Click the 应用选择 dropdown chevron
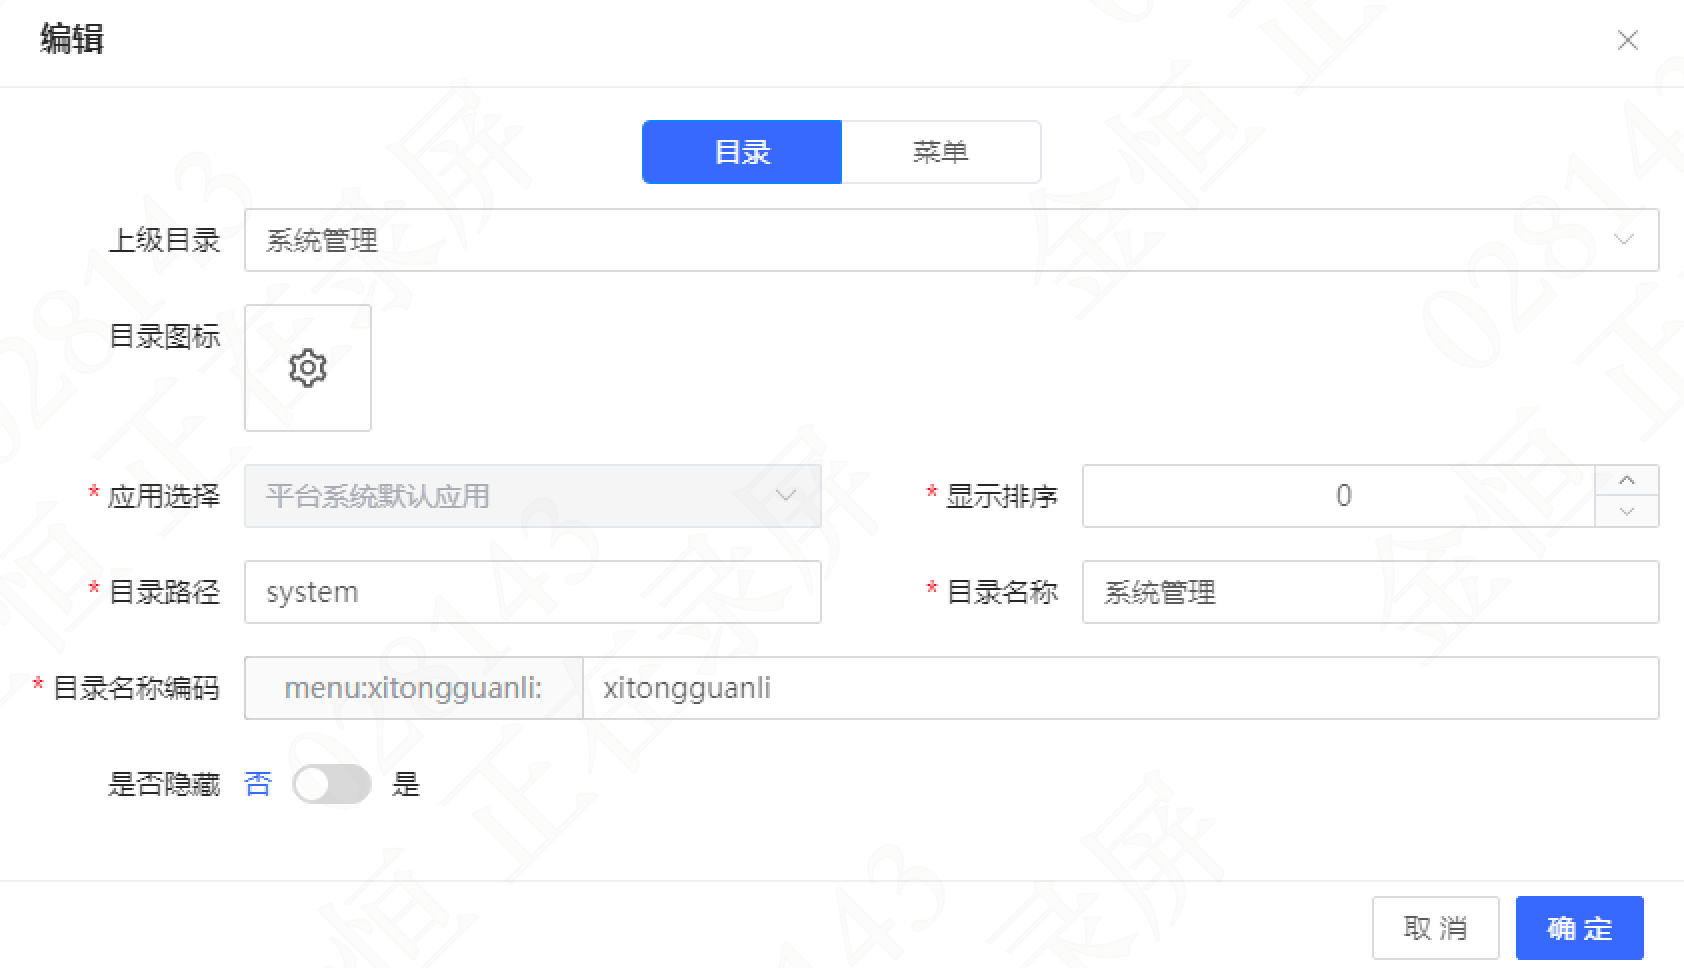 pos(787,496)
